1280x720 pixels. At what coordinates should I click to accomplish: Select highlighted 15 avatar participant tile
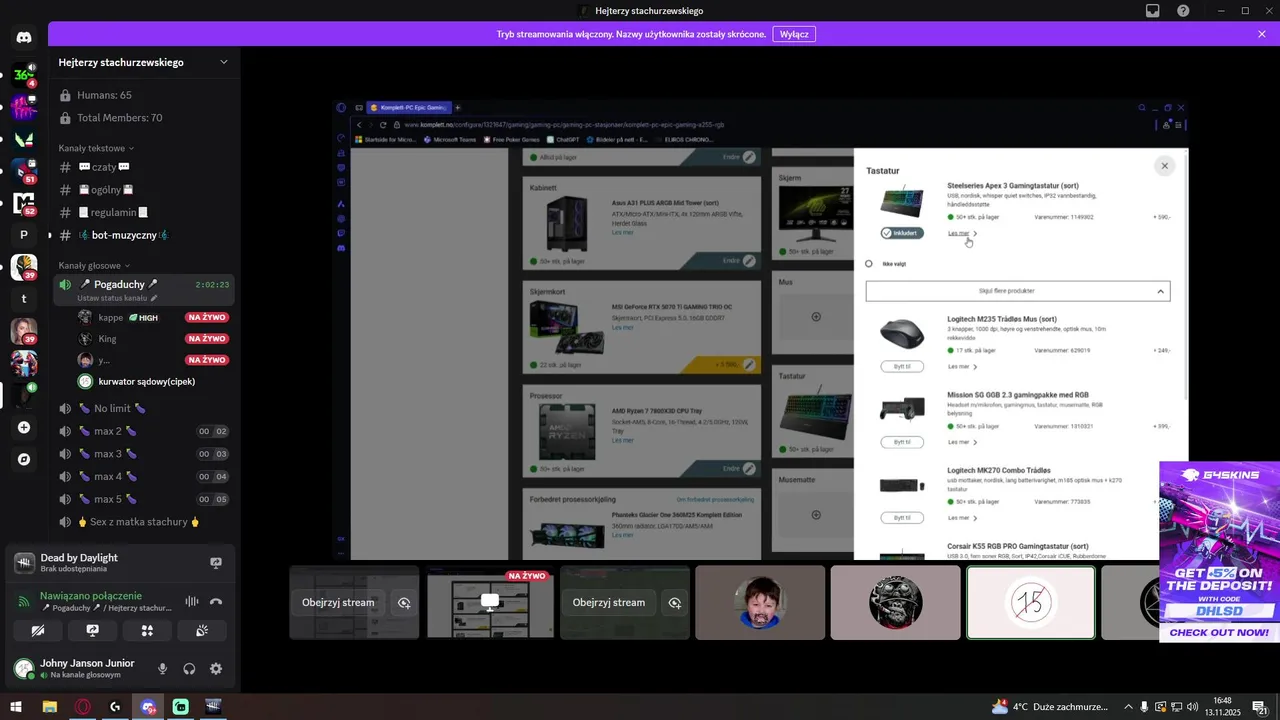(x=1031, y=602)
